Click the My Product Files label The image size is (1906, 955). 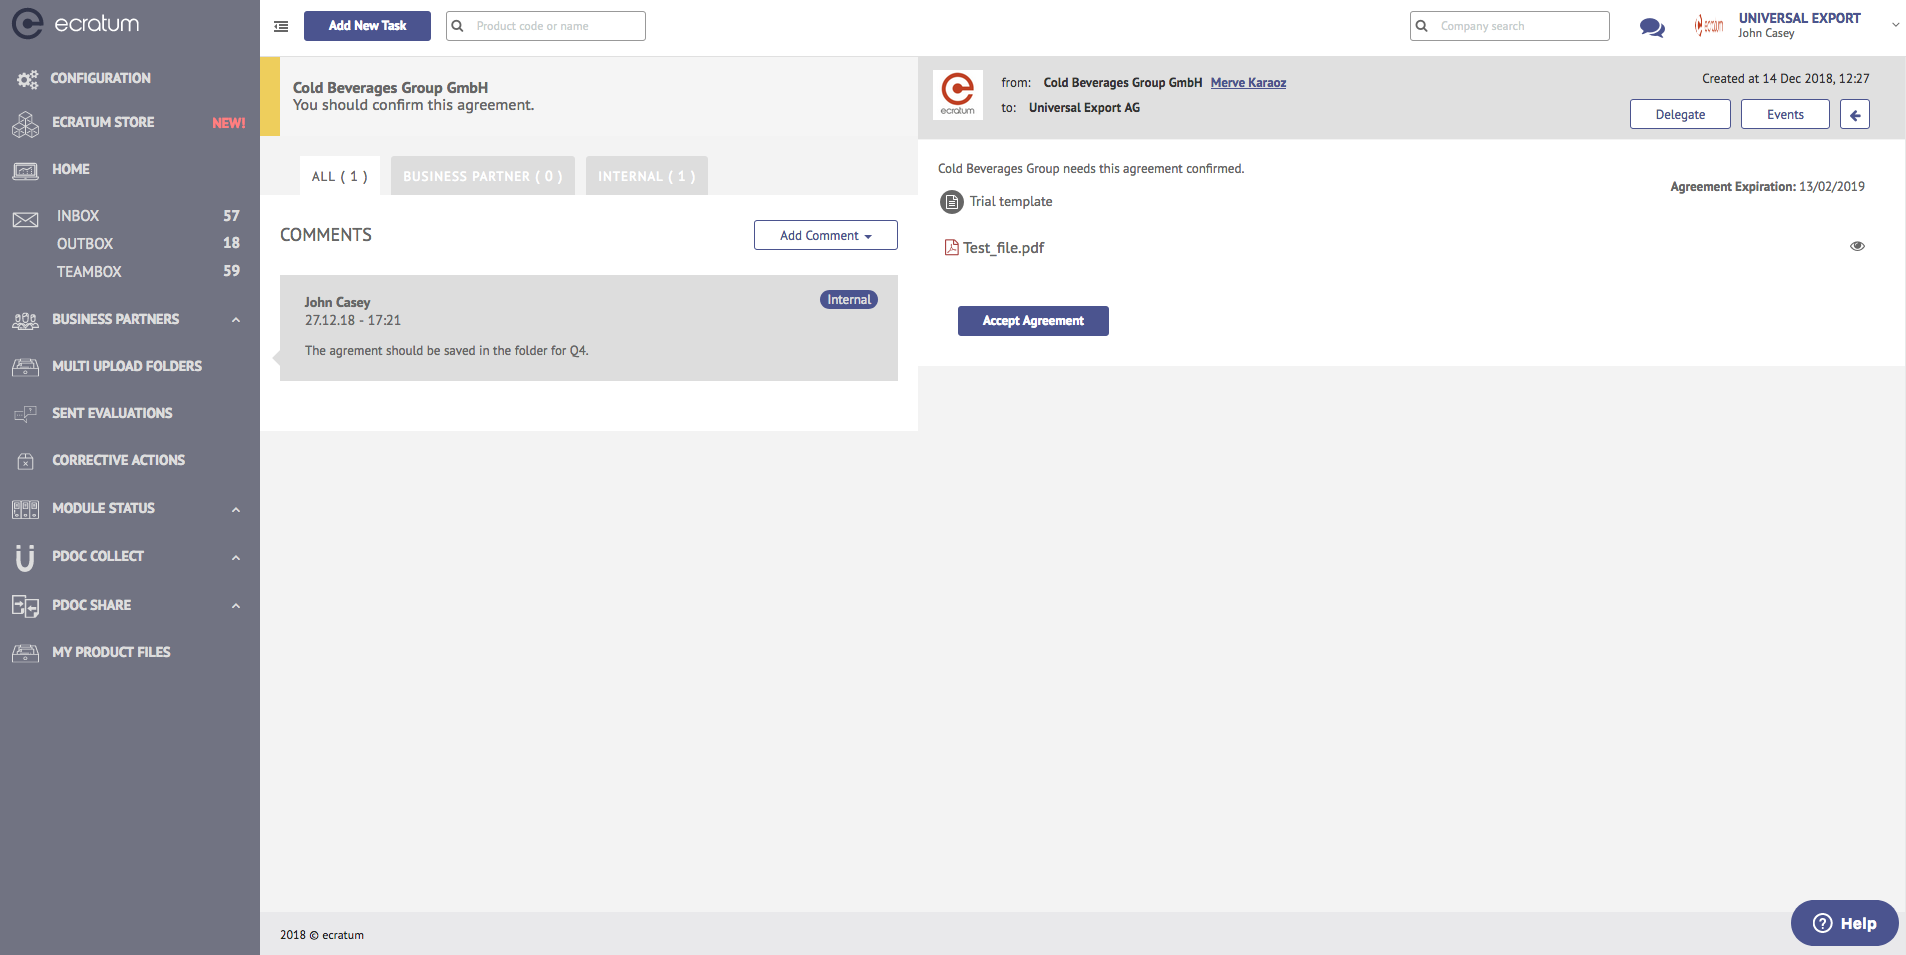pos(111,652)
